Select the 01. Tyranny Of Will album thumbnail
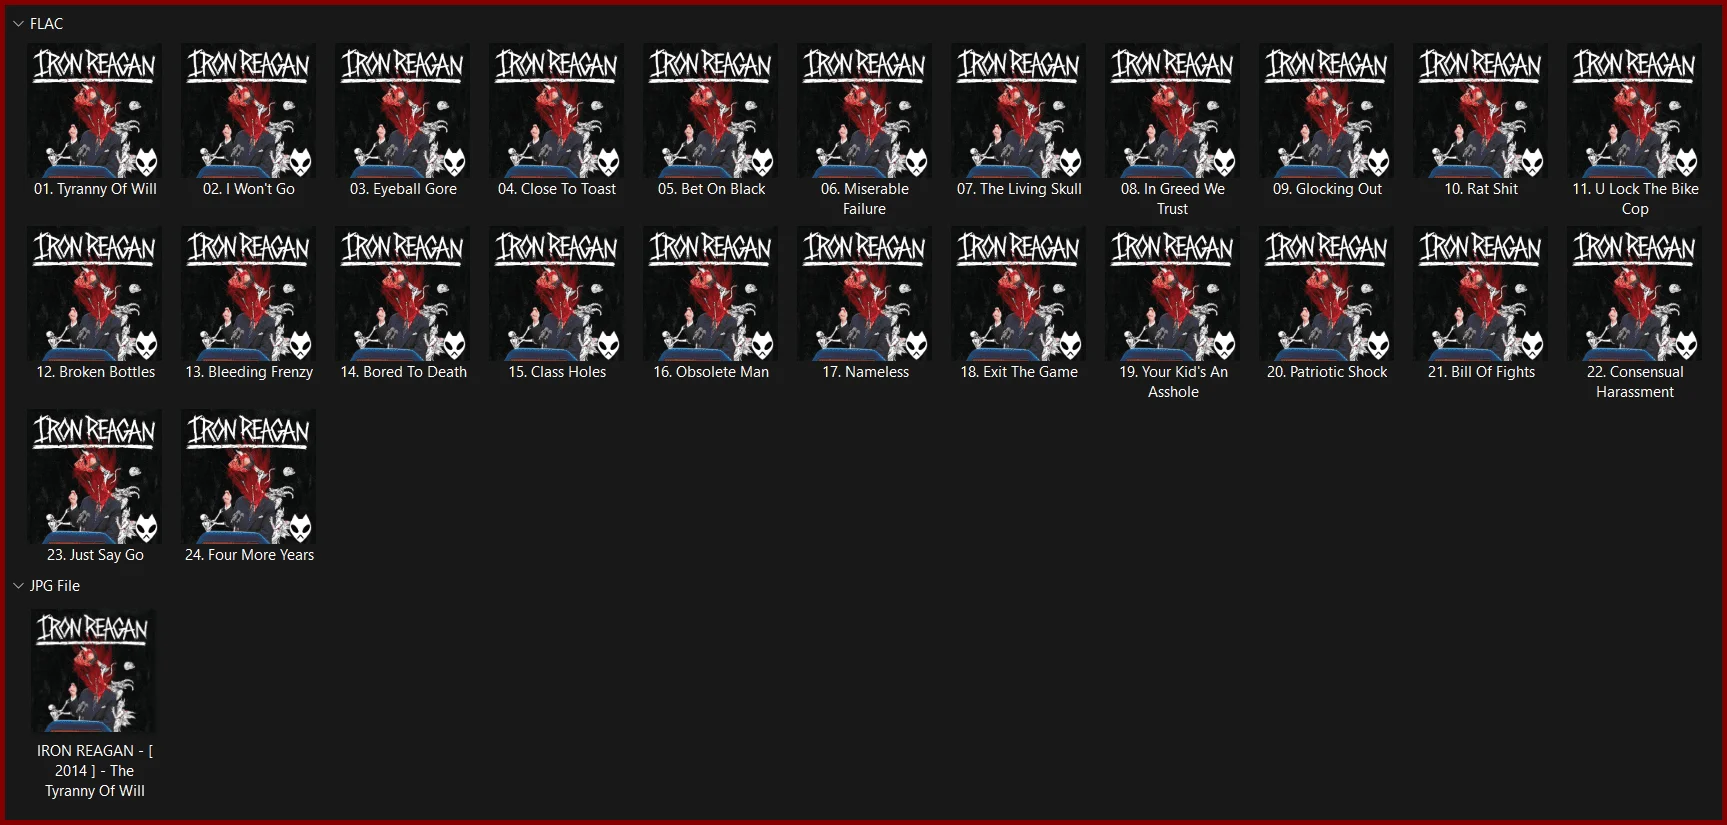The image size is (1727, 825). (x=95, y=111)
